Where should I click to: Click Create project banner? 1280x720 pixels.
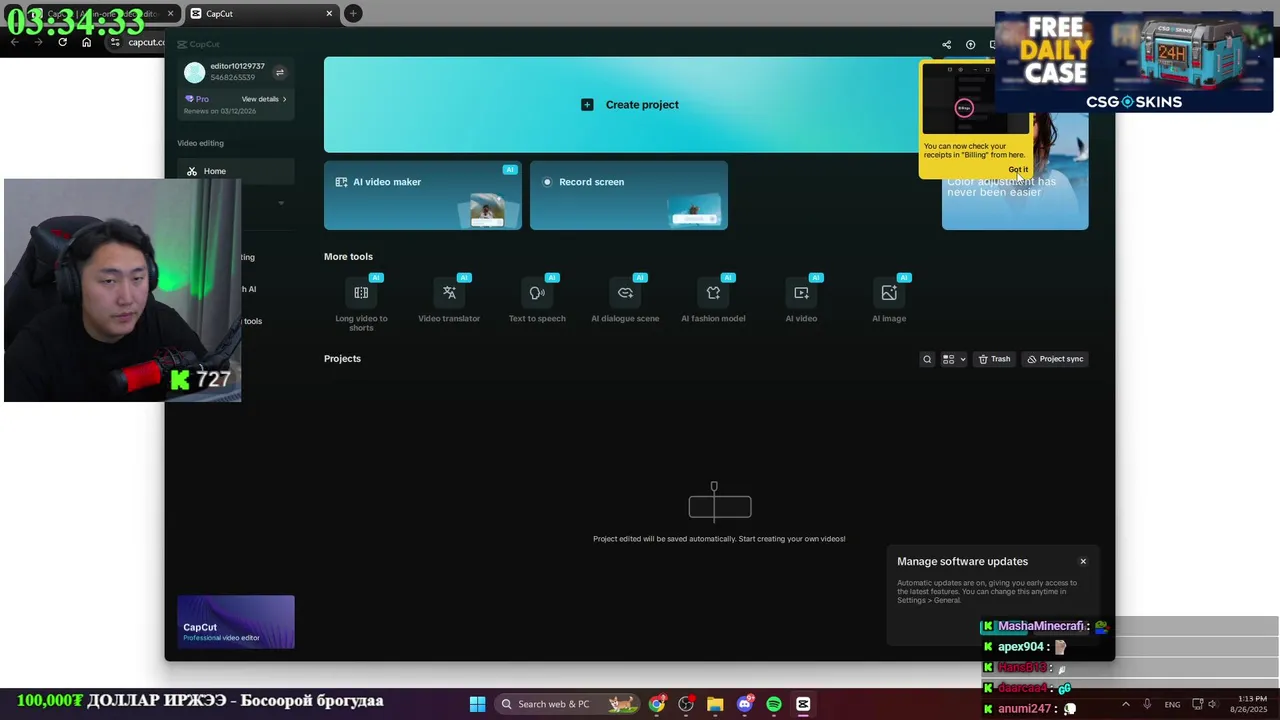pos(630,104)
